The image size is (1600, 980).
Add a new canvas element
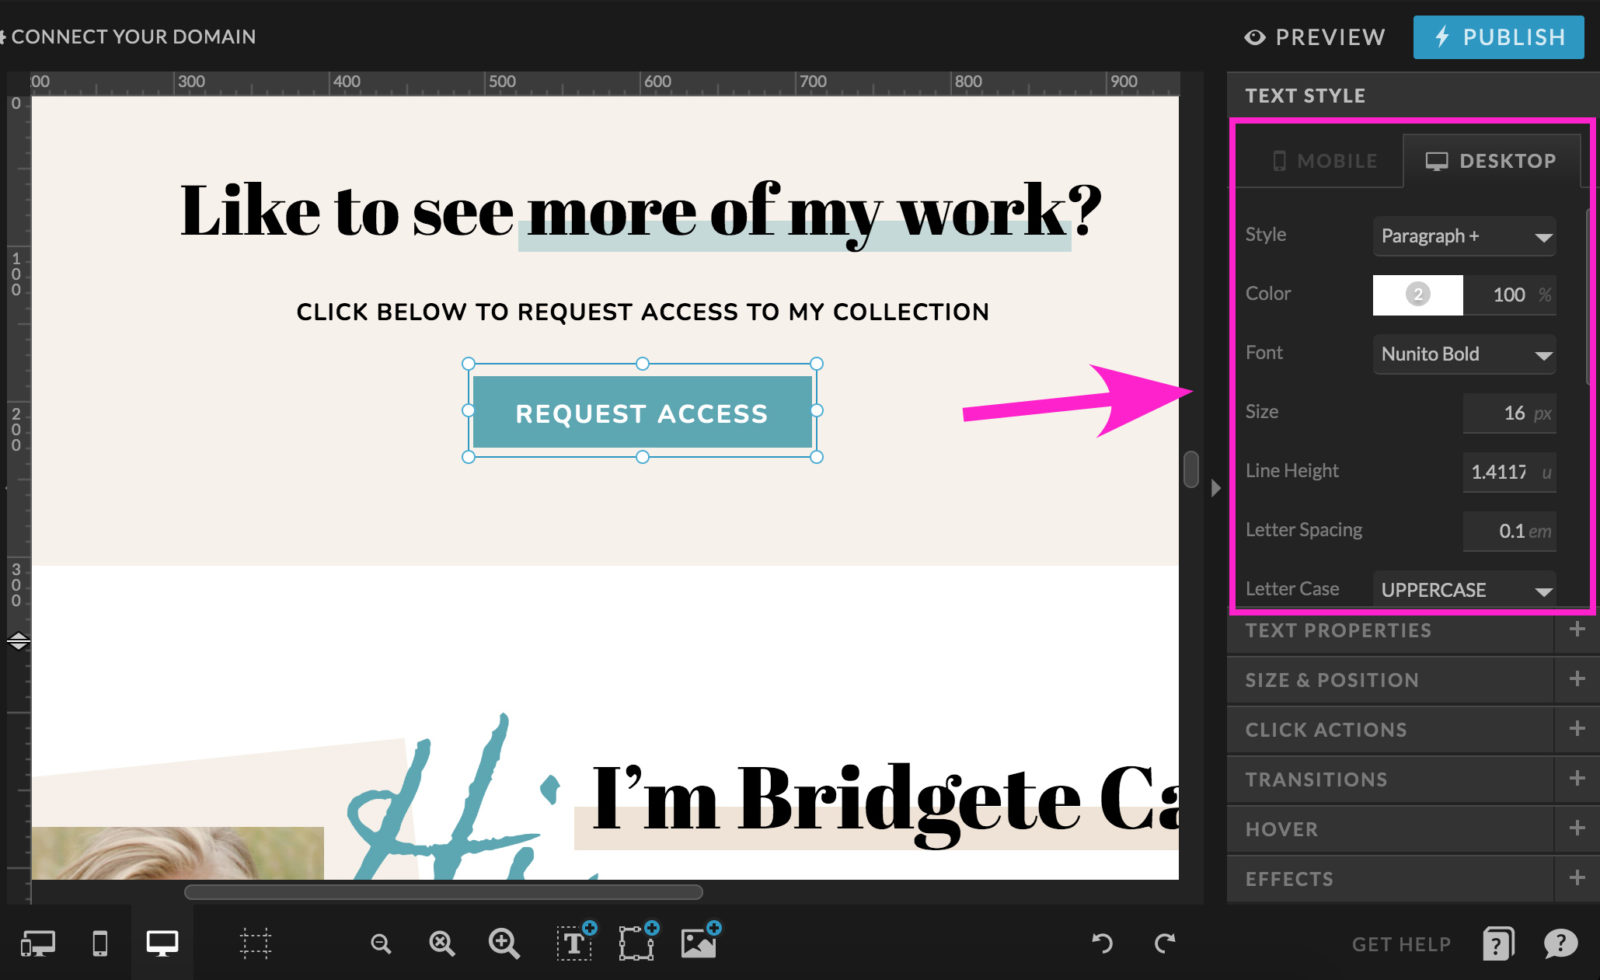point(635,943)
